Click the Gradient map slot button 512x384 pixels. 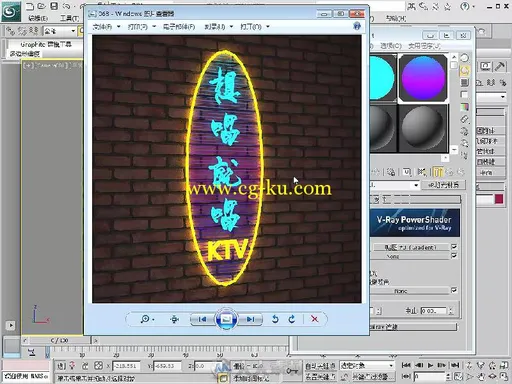point(410,247)
